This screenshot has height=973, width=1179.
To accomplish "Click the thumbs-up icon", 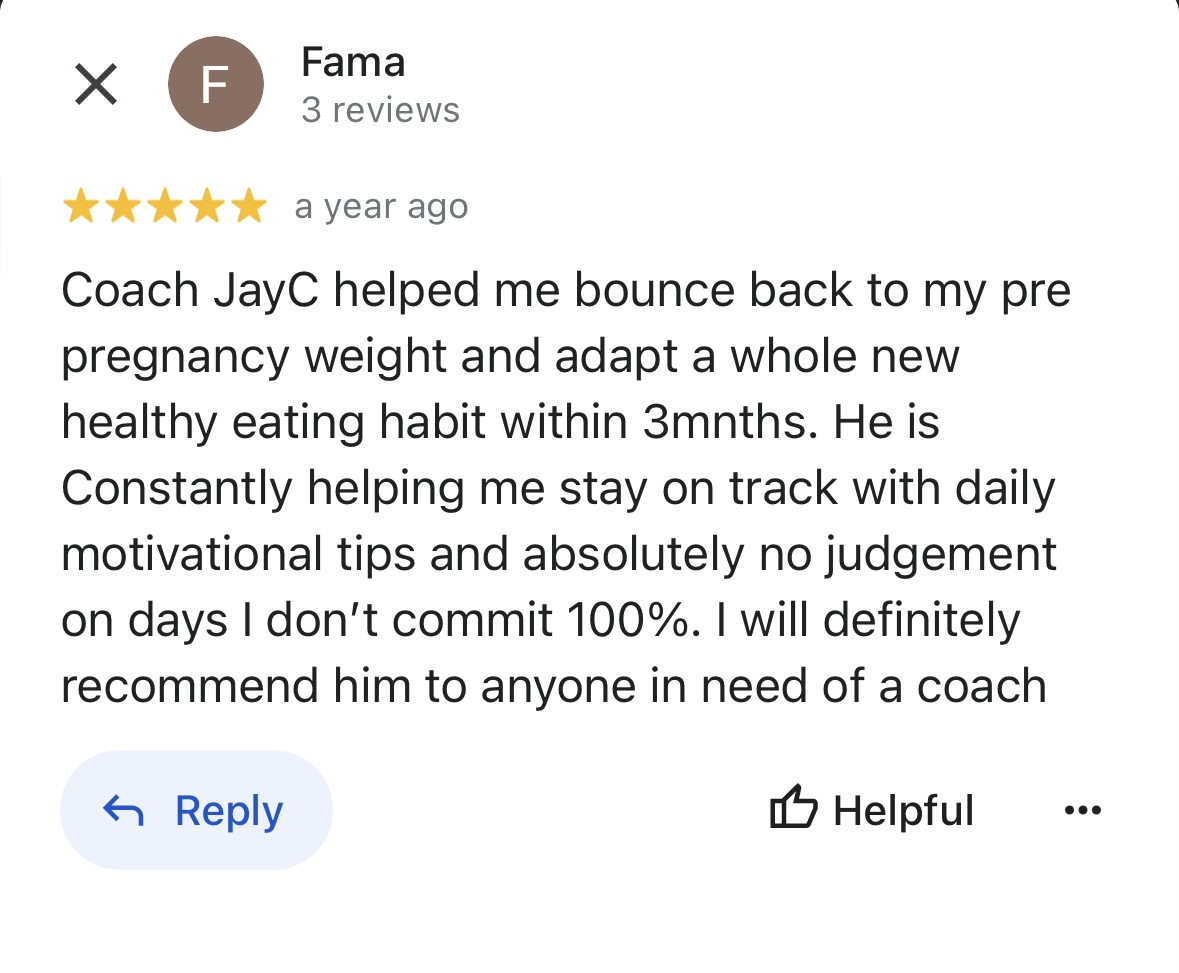I will tap(794, 809).
